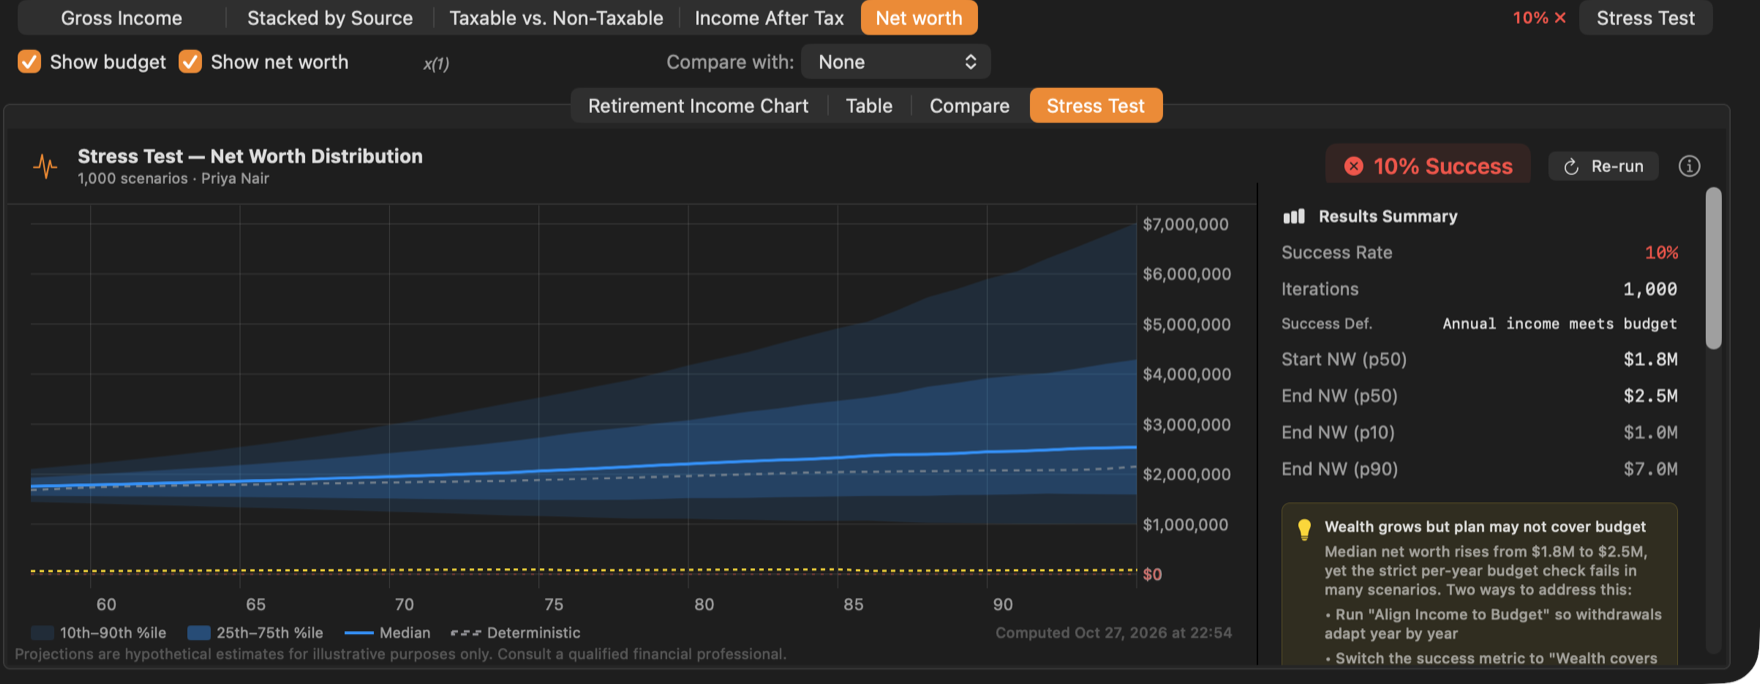
Task: Click the Deterministic legend entry
Action: pos(515,633)
